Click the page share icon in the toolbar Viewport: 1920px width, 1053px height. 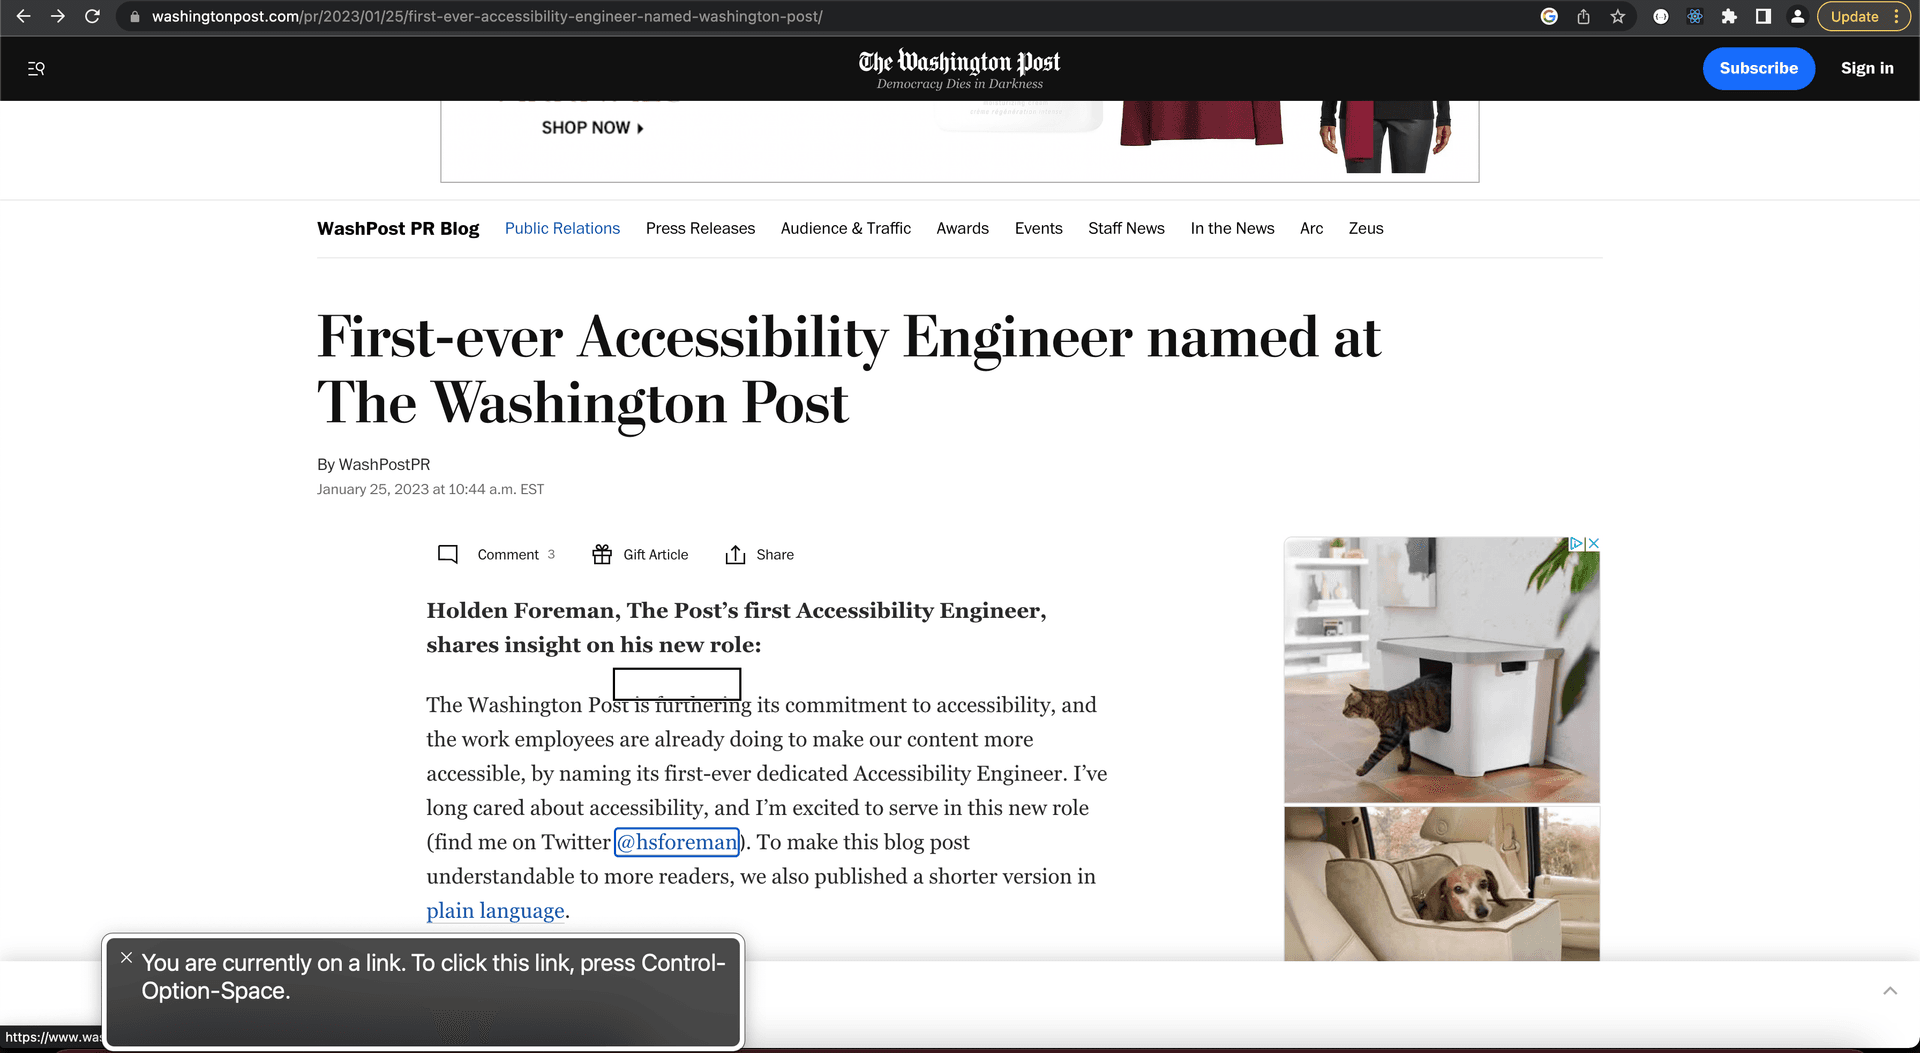click(1582, 16)
